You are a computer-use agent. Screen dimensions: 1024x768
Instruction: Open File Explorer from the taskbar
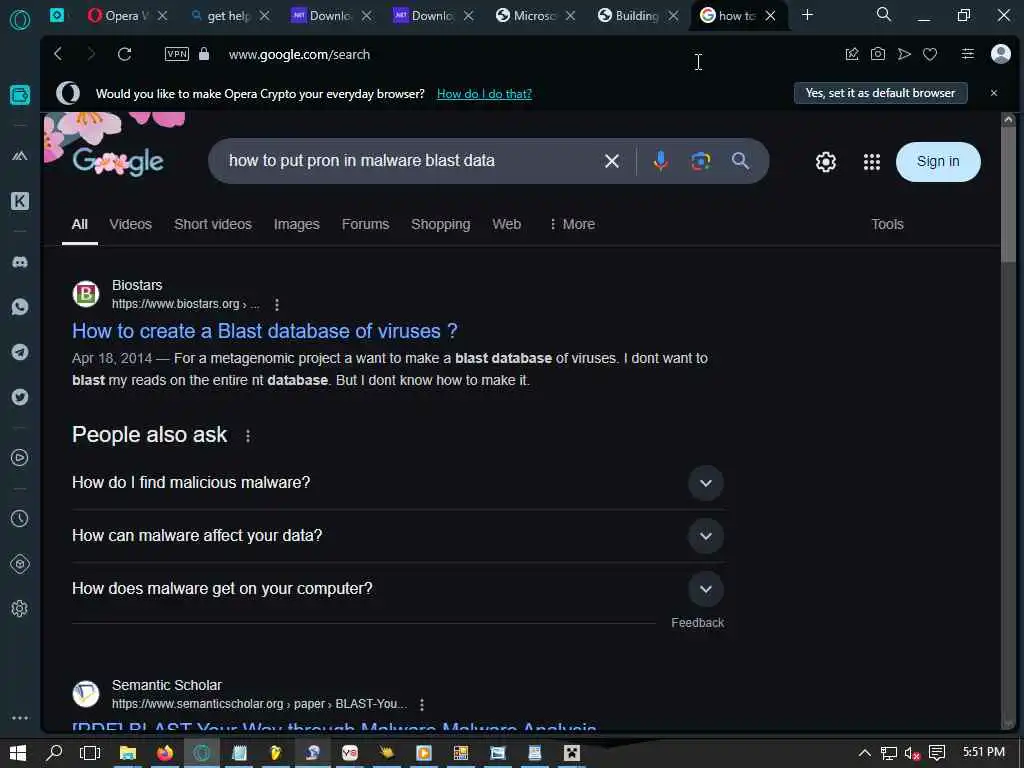tap(127, 753)
